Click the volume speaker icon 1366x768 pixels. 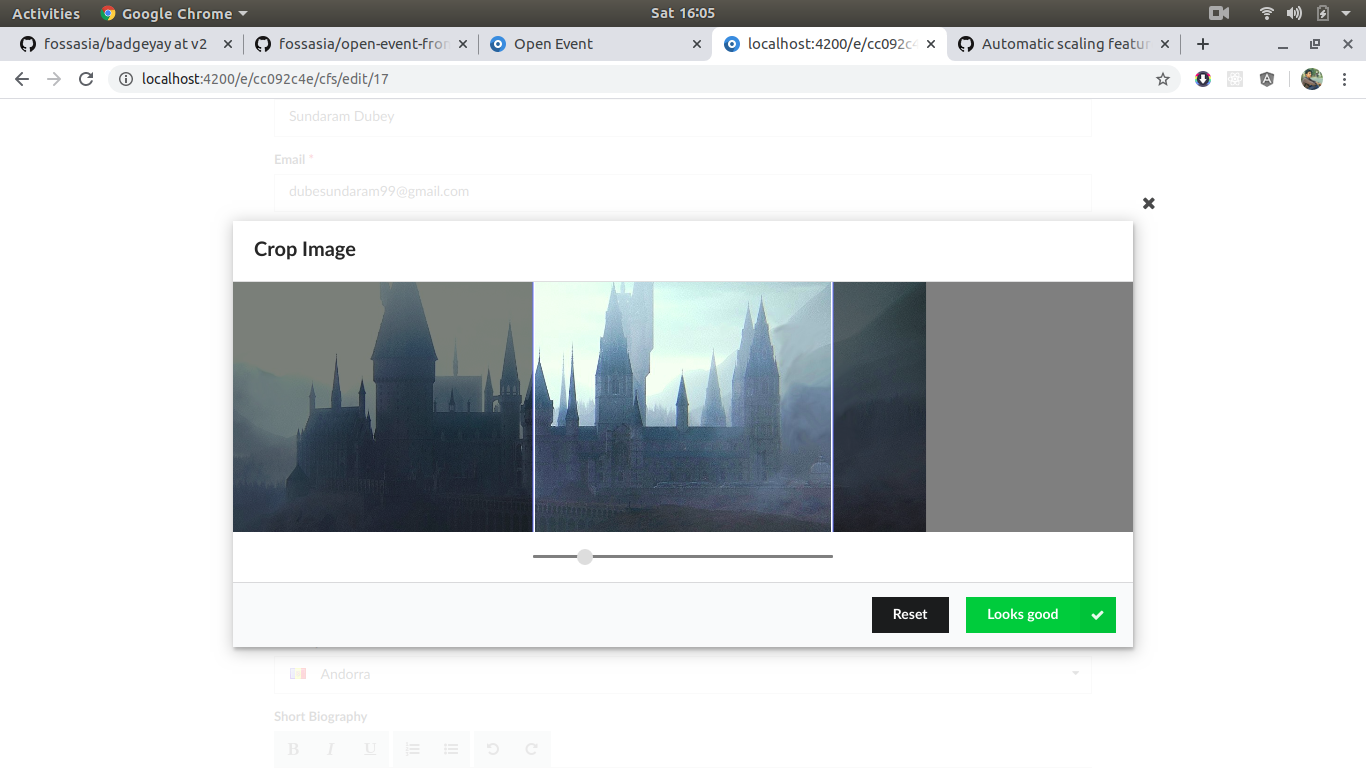[1295, 13]
